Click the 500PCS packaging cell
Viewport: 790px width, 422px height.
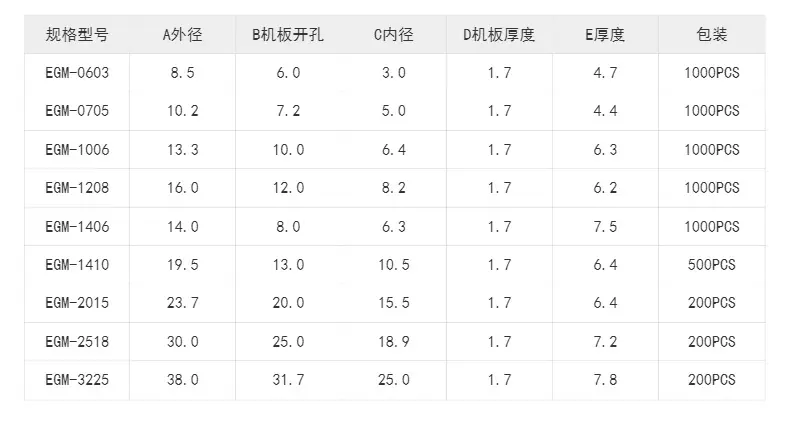(x=711, y=265)
